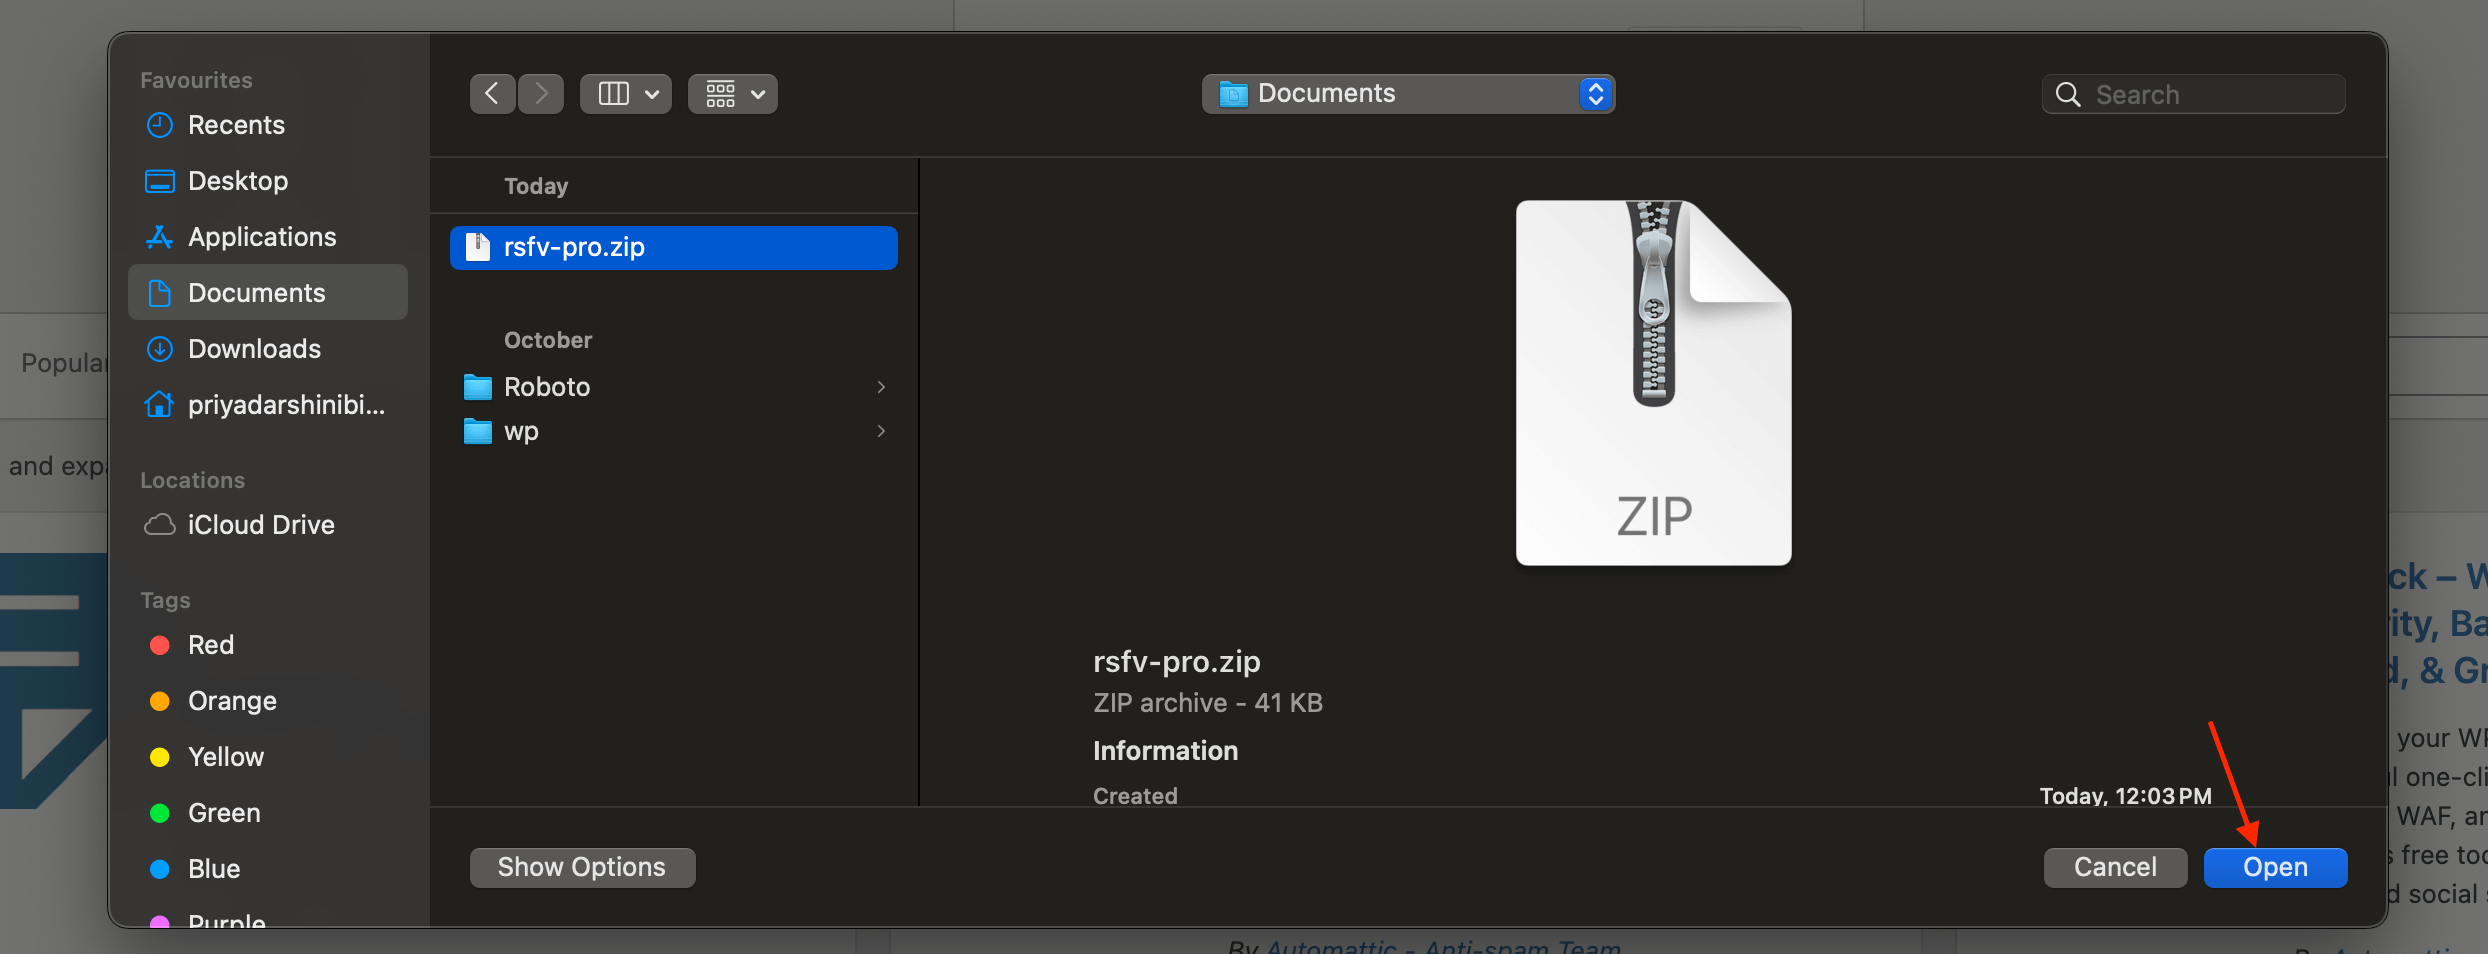
Task: Click the back navigation arrow
Action: tap(492, 94)
